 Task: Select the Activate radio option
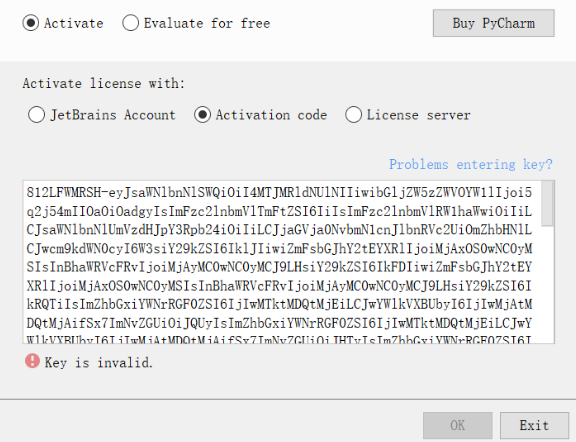tap(63, 23)
